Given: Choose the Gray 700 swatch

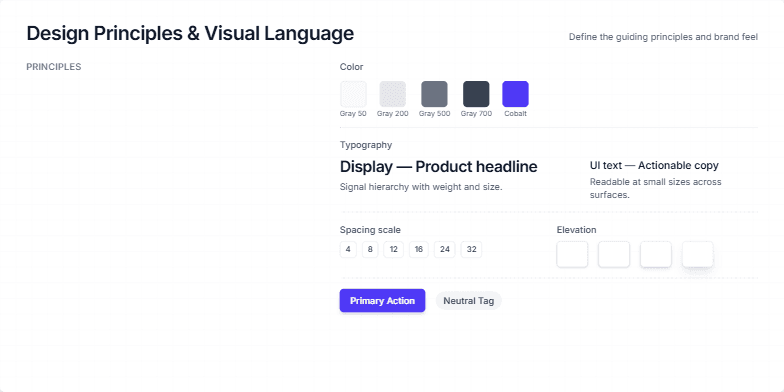Looking at the screenshot, I should pos(476,94).
